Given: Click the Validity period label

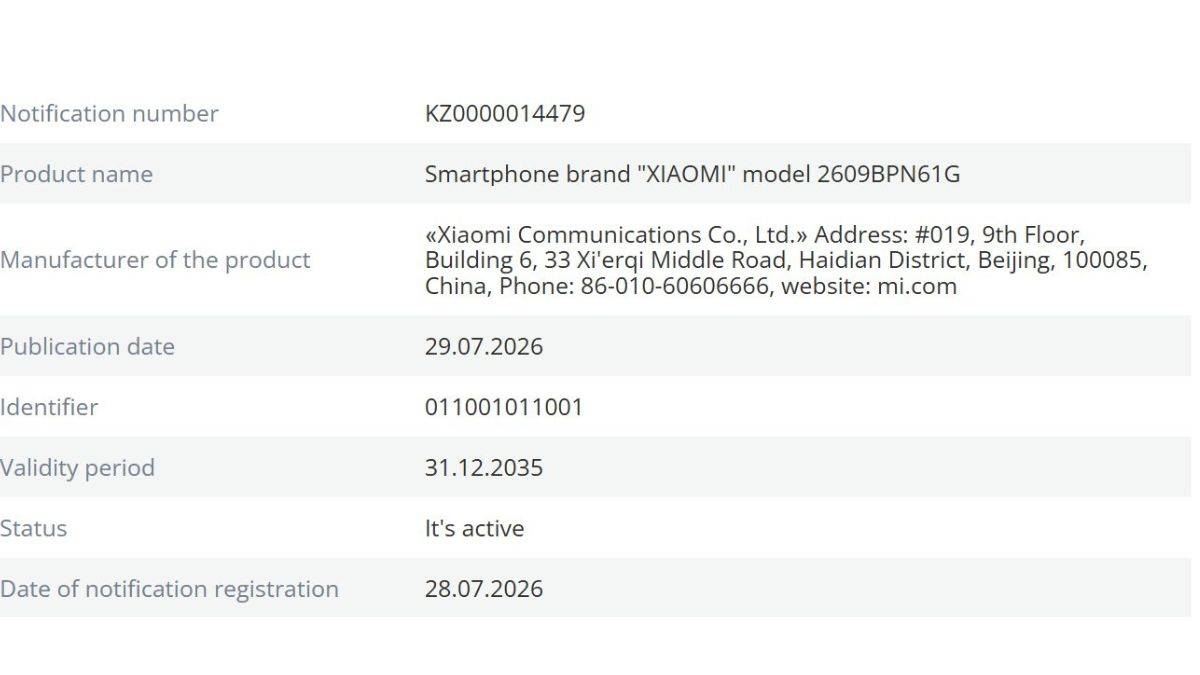Looking at the screenshot, I should (77, 468).
